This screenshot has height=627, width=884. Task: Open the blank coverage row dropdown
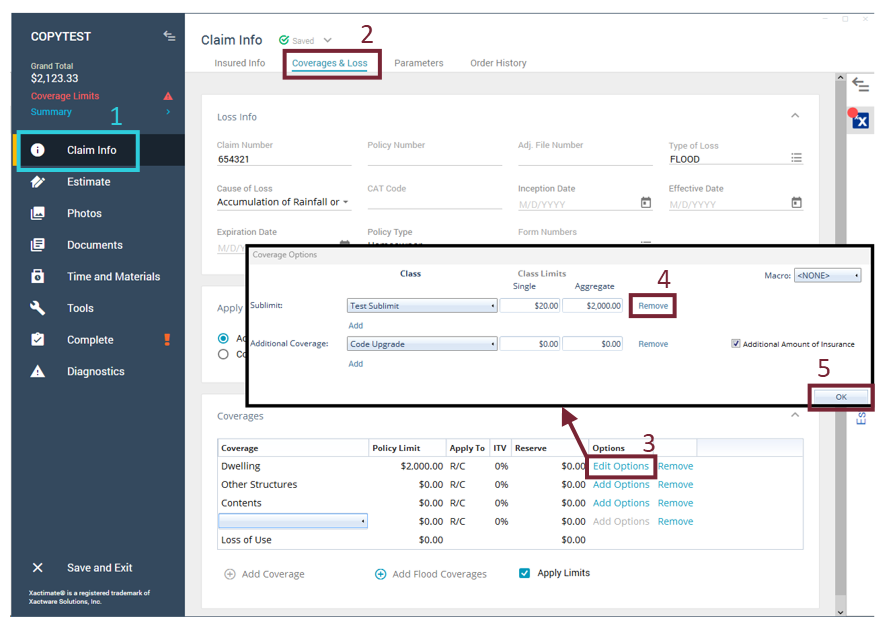coord(293,521)
